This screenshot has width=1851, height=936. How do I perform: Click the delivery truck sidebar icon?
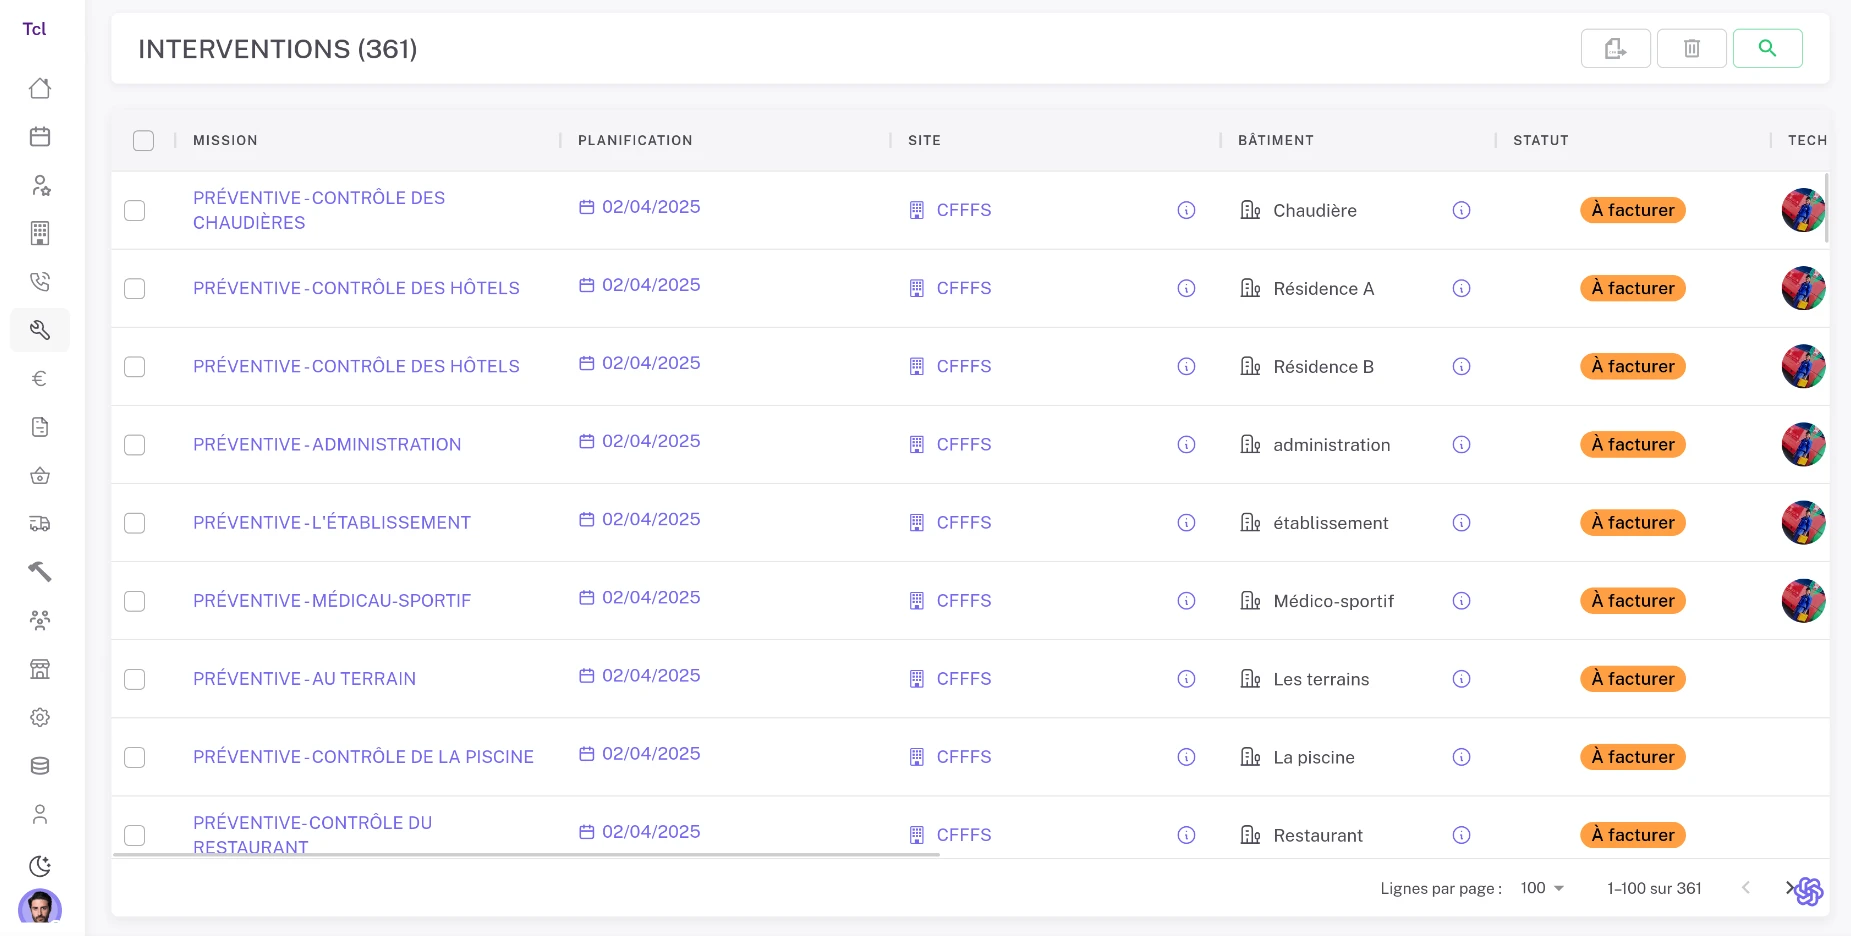(40, 524)
